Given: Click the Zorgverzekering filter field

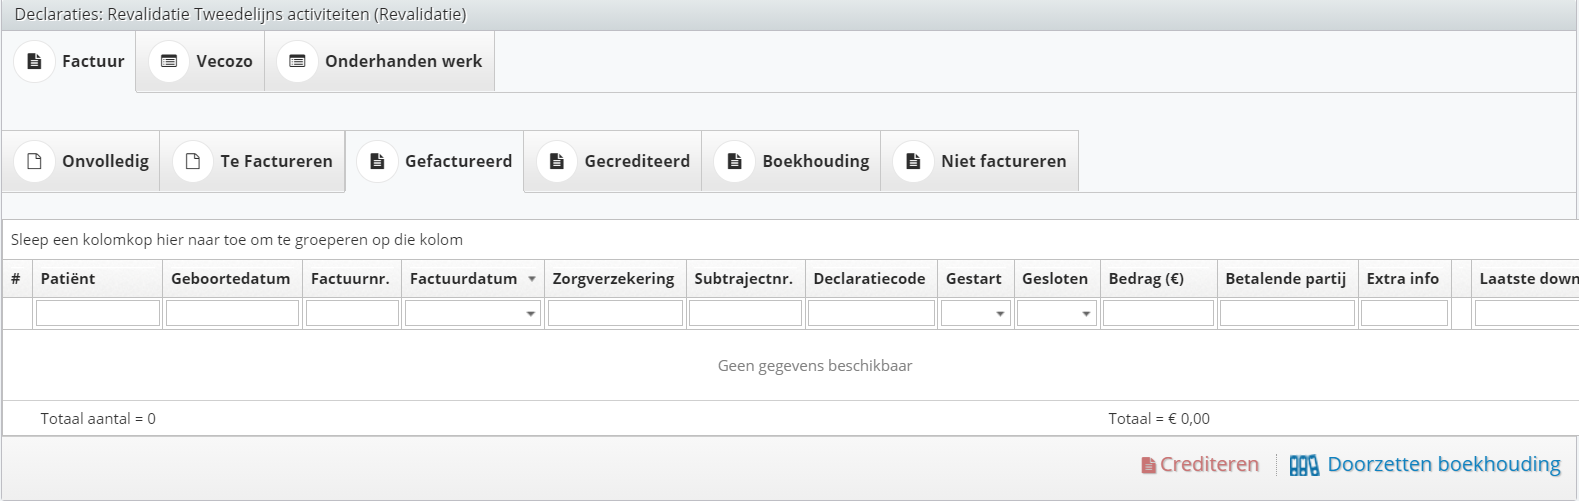Looking at the screenshot, I should (x=615, y=314).
